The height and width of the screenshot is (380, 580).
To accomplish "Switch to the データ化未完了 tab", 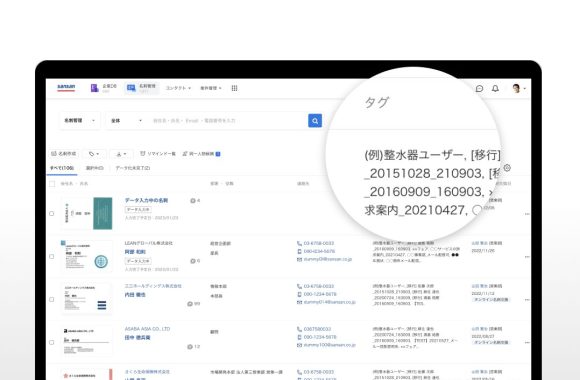I will click(x=133, y=168).
